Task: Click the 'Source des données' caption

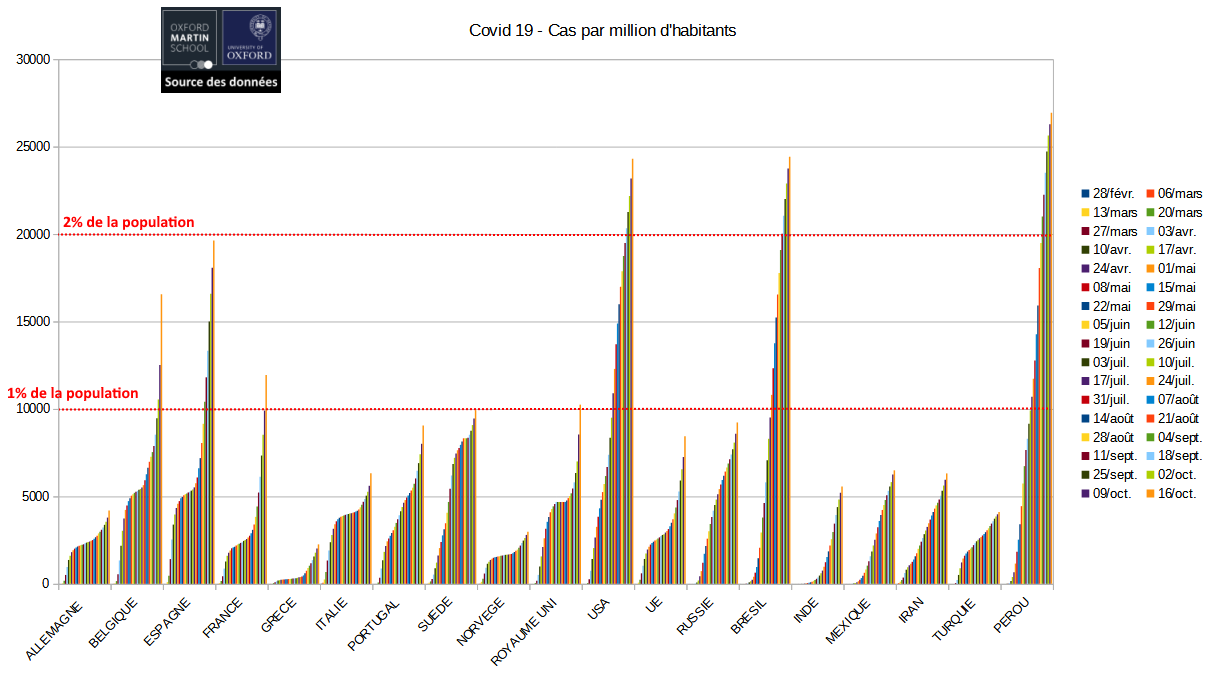Action: click(x=221, y=83)
